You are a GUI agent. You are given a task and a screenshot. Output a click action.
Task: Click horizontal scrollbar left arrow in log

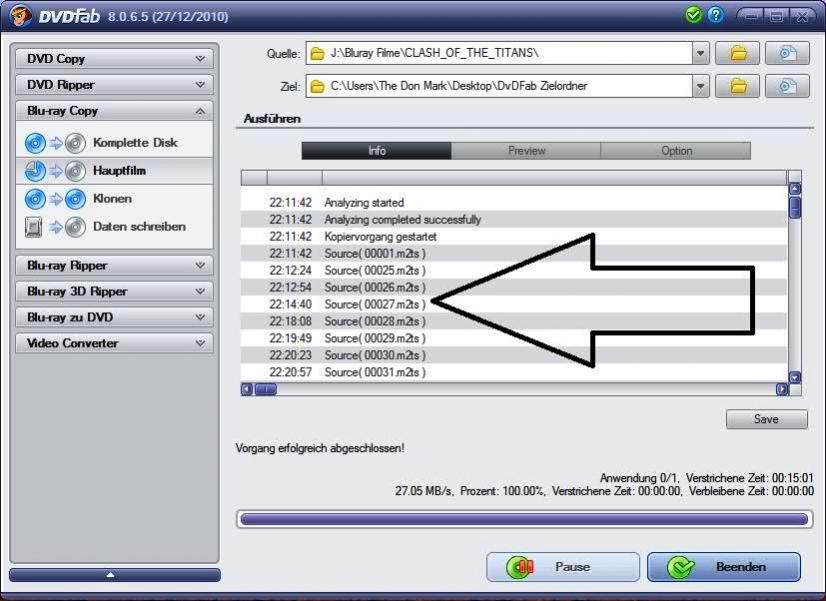[247, 389]
